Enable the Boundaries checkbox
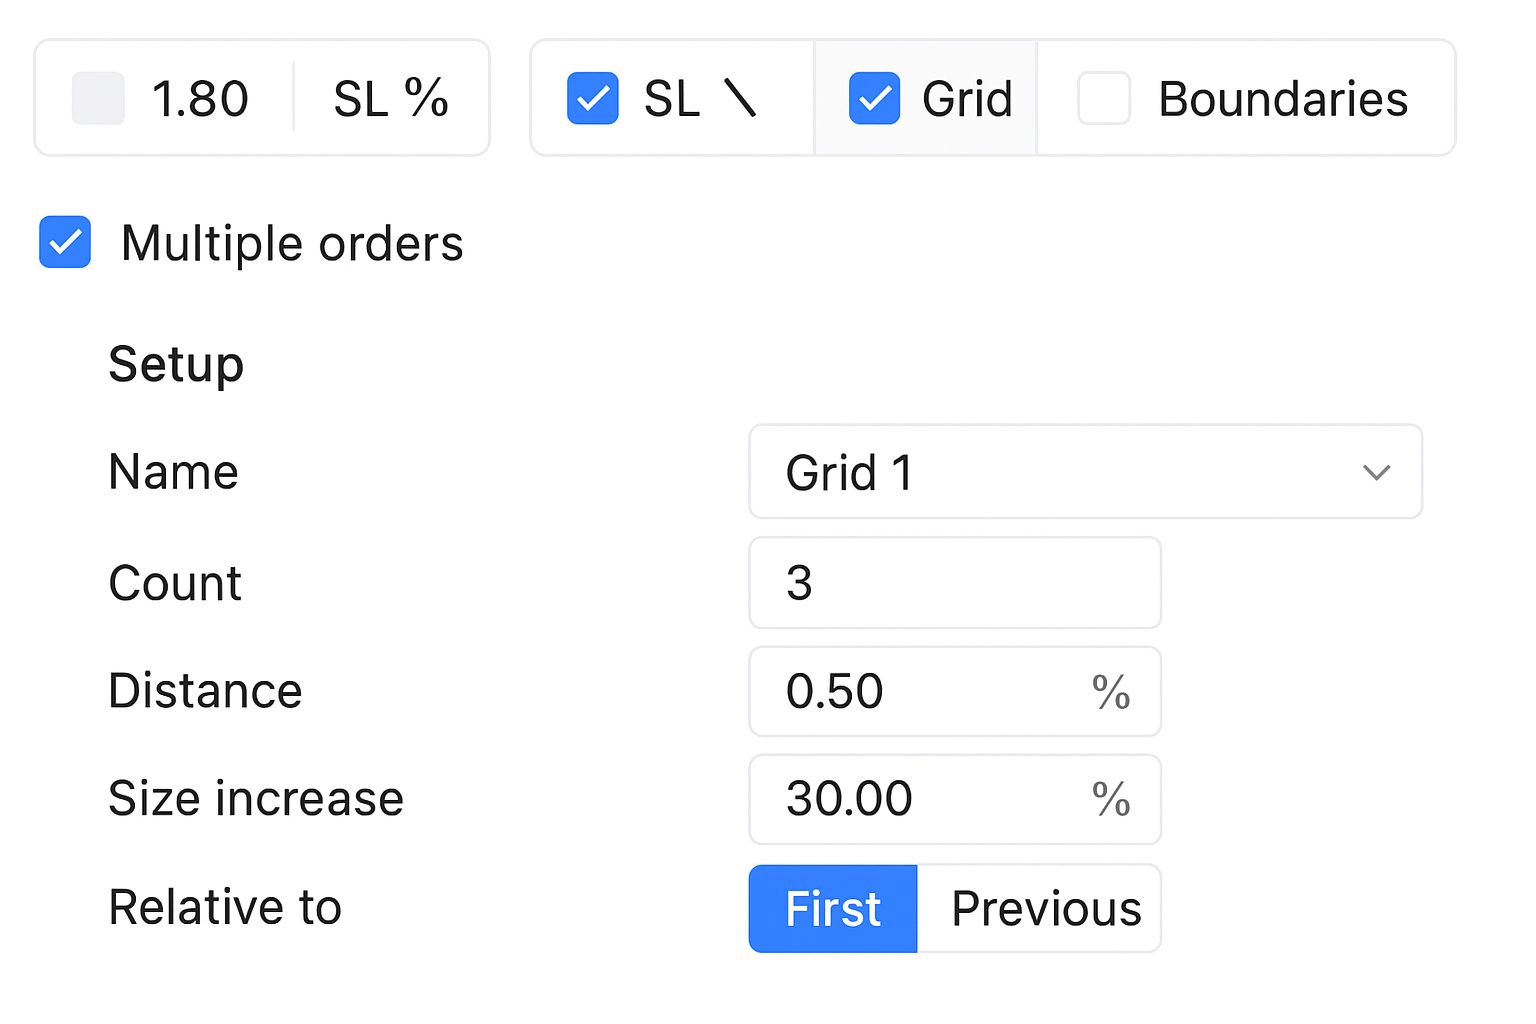 click(1104, 99)
